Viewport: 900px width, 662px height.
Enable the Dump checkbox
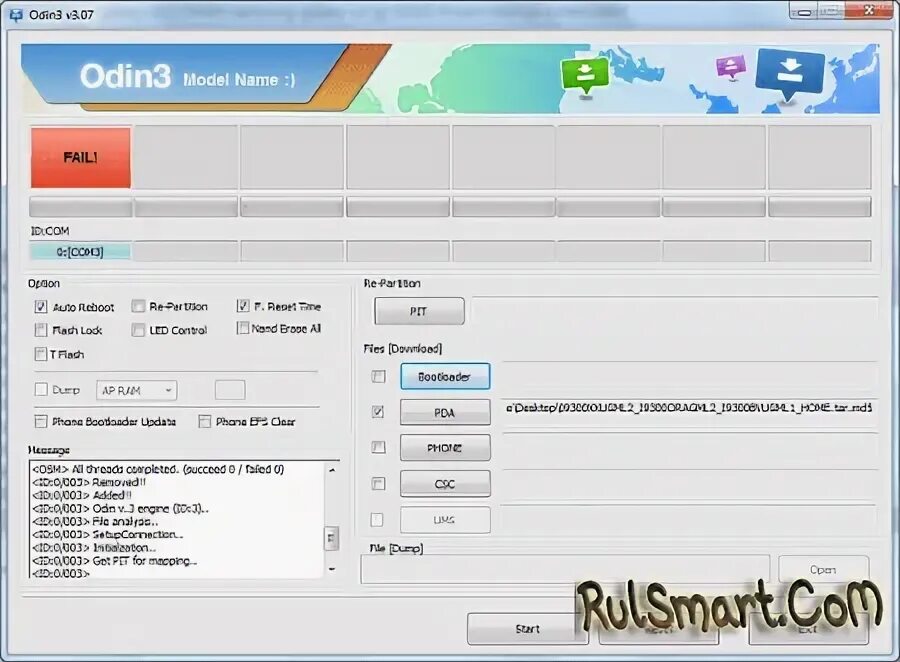click(x=41, y=389)
